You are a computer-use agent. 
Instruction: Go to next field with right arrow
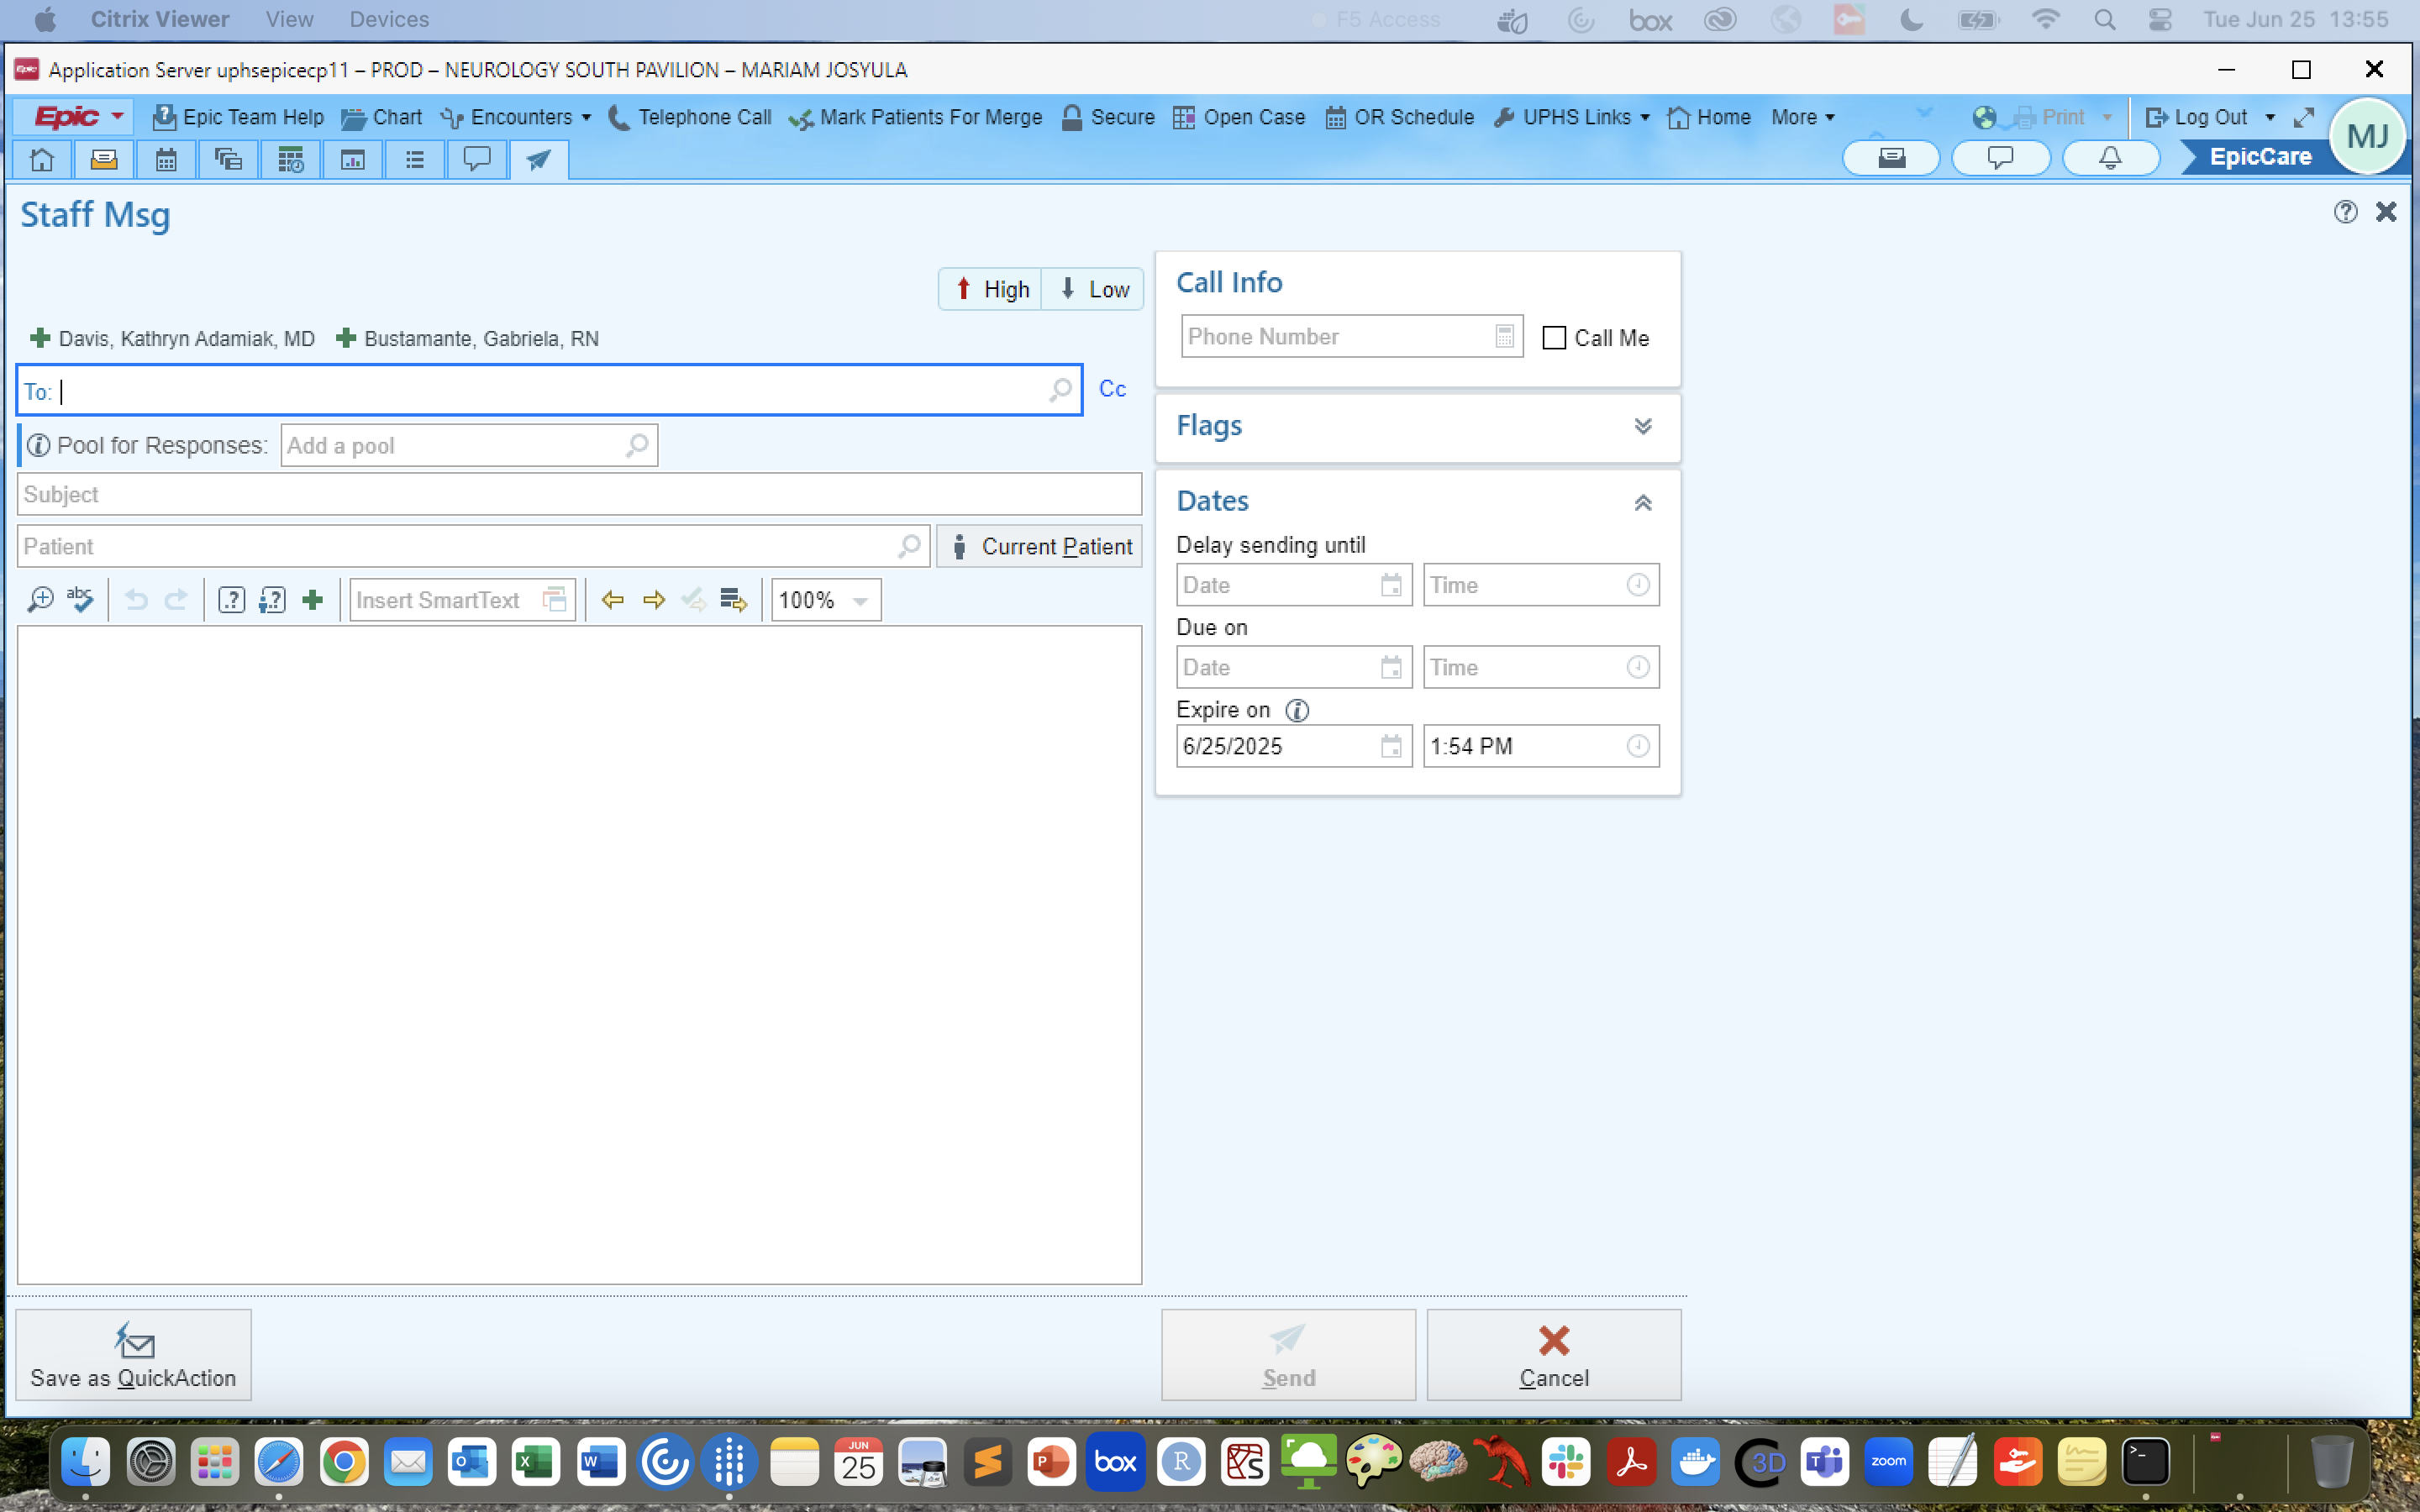[654, 600]
